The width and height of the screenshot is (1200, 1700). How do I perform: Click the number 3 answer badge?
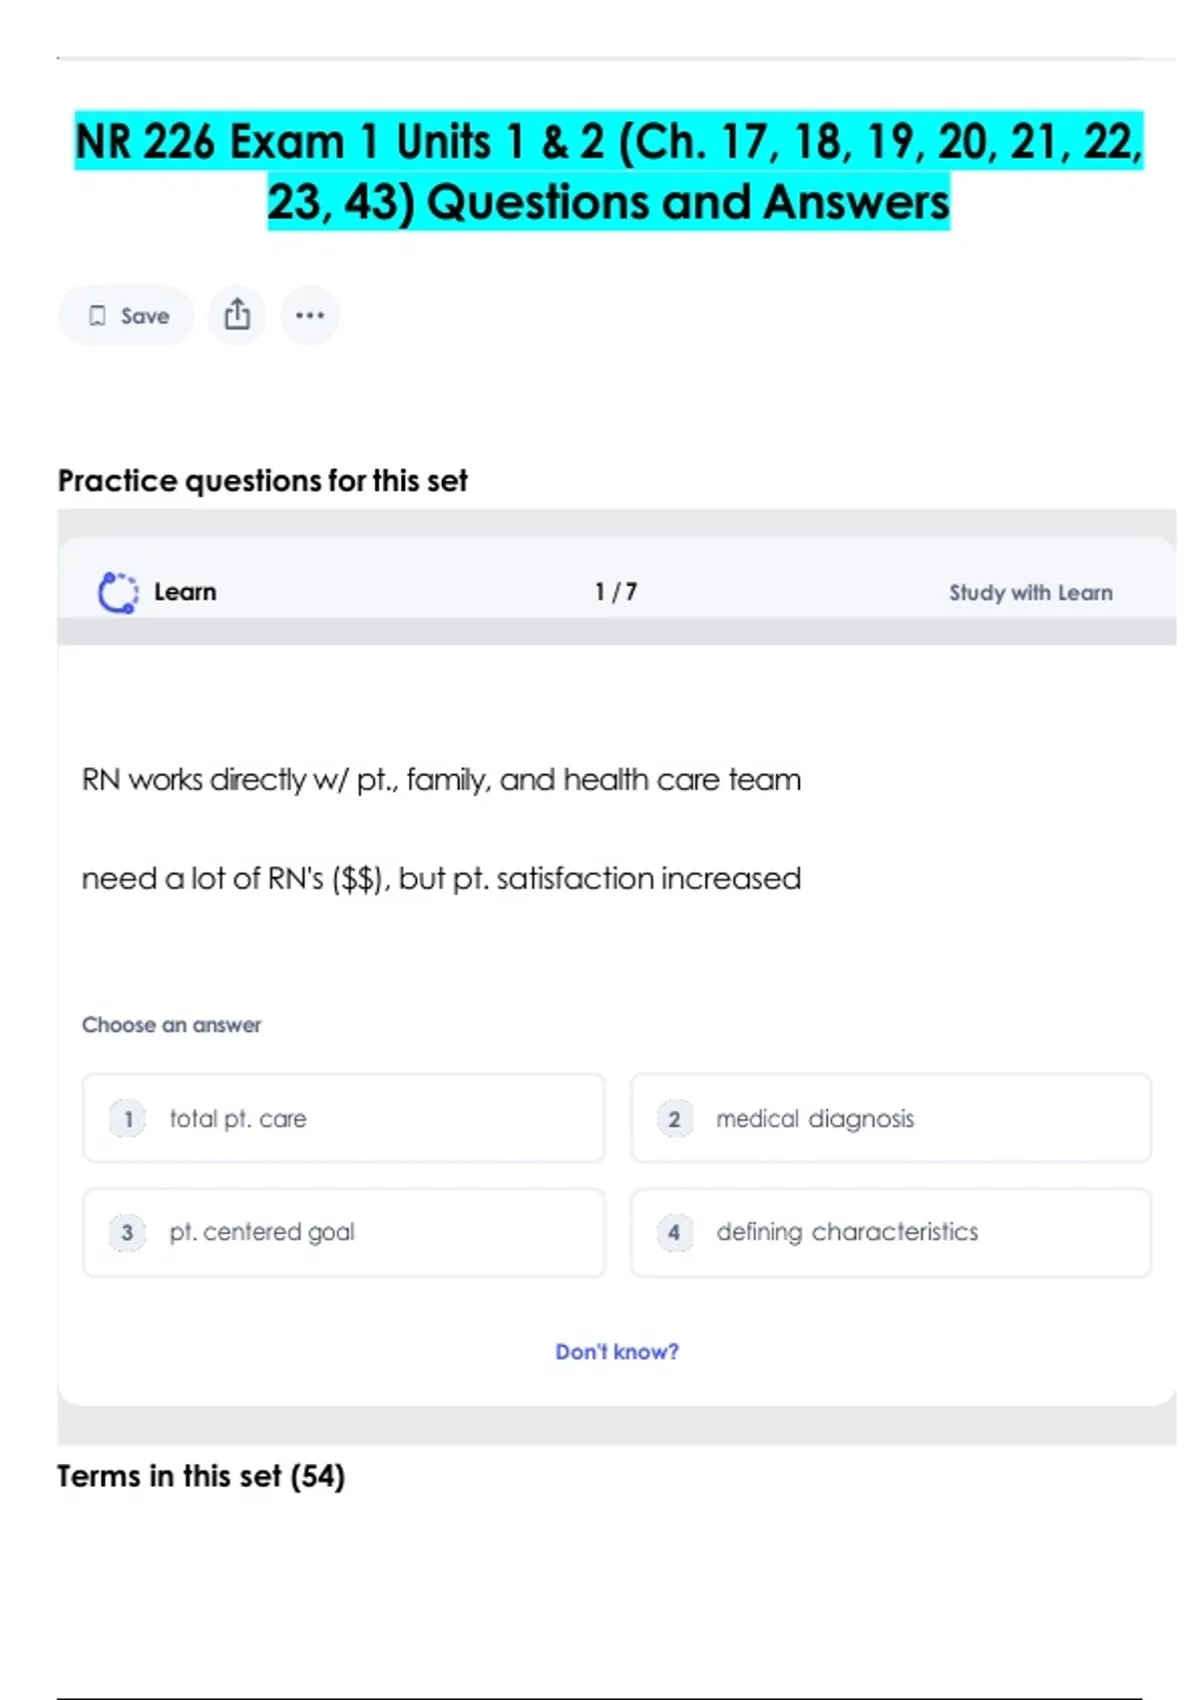click(x=128, y=1232)
